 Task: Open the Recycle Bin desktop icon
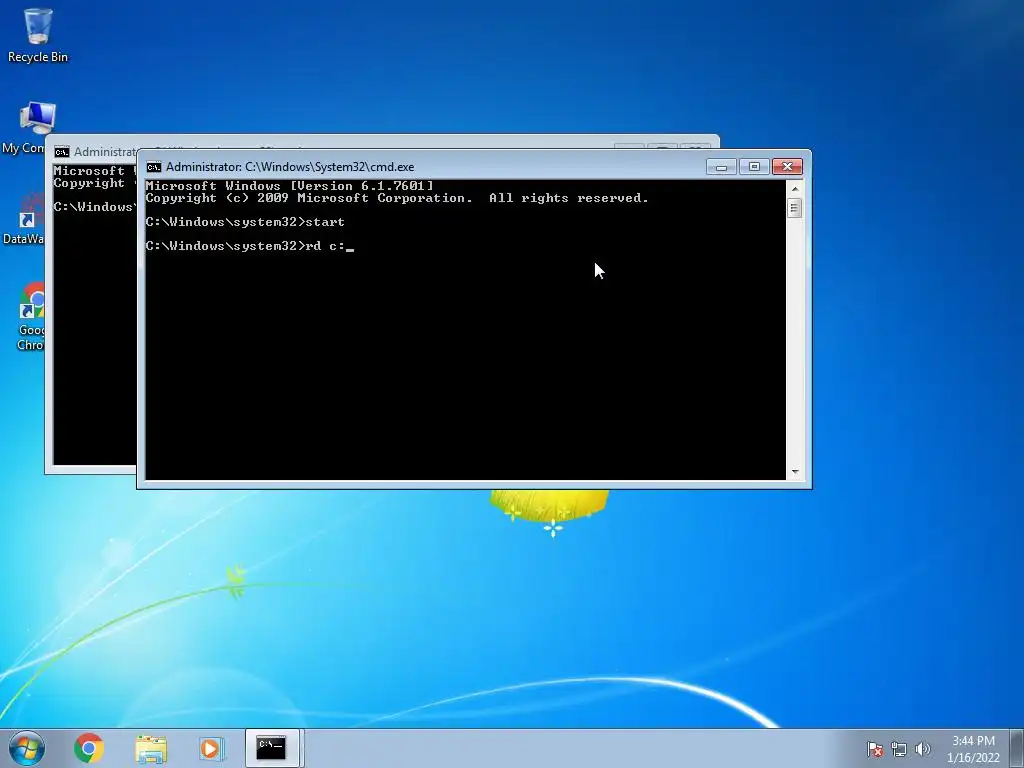pyautogui.click(x=38, y=35)
